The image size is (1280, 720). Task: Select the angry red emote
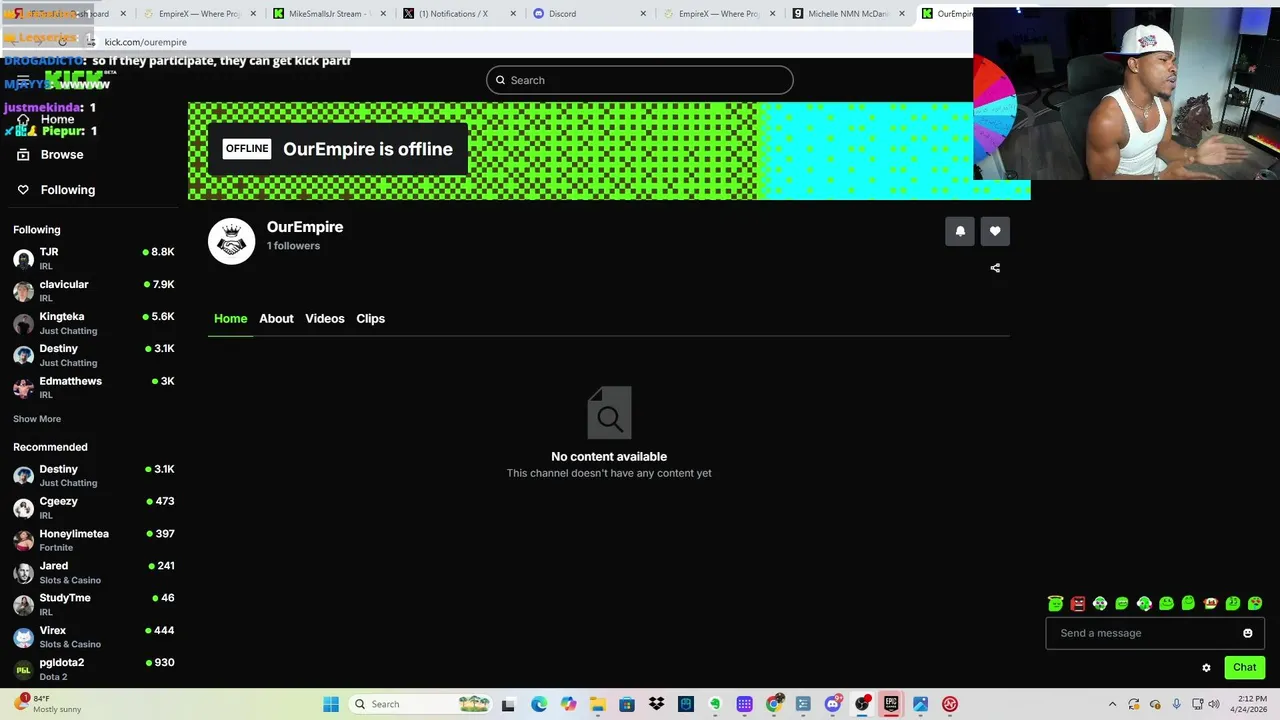(1078, 603)
